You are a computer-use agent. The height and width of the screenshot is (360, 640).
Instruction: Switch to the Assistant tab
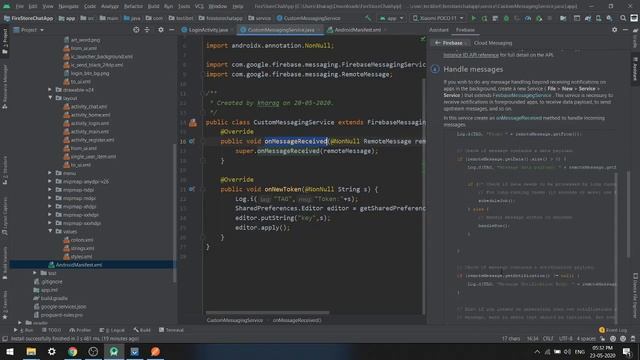pyautogui.click(x=439, y=30)
